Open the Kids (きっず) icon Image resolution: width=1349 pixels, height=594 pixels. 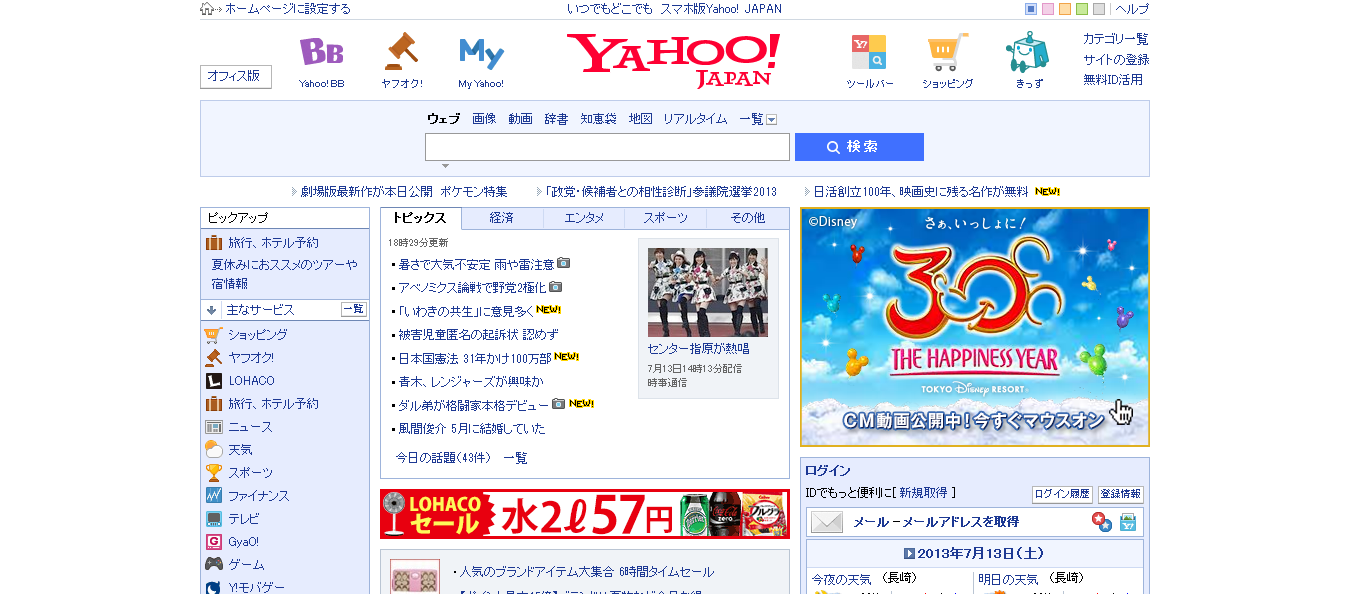click(x=1027, y=52)
